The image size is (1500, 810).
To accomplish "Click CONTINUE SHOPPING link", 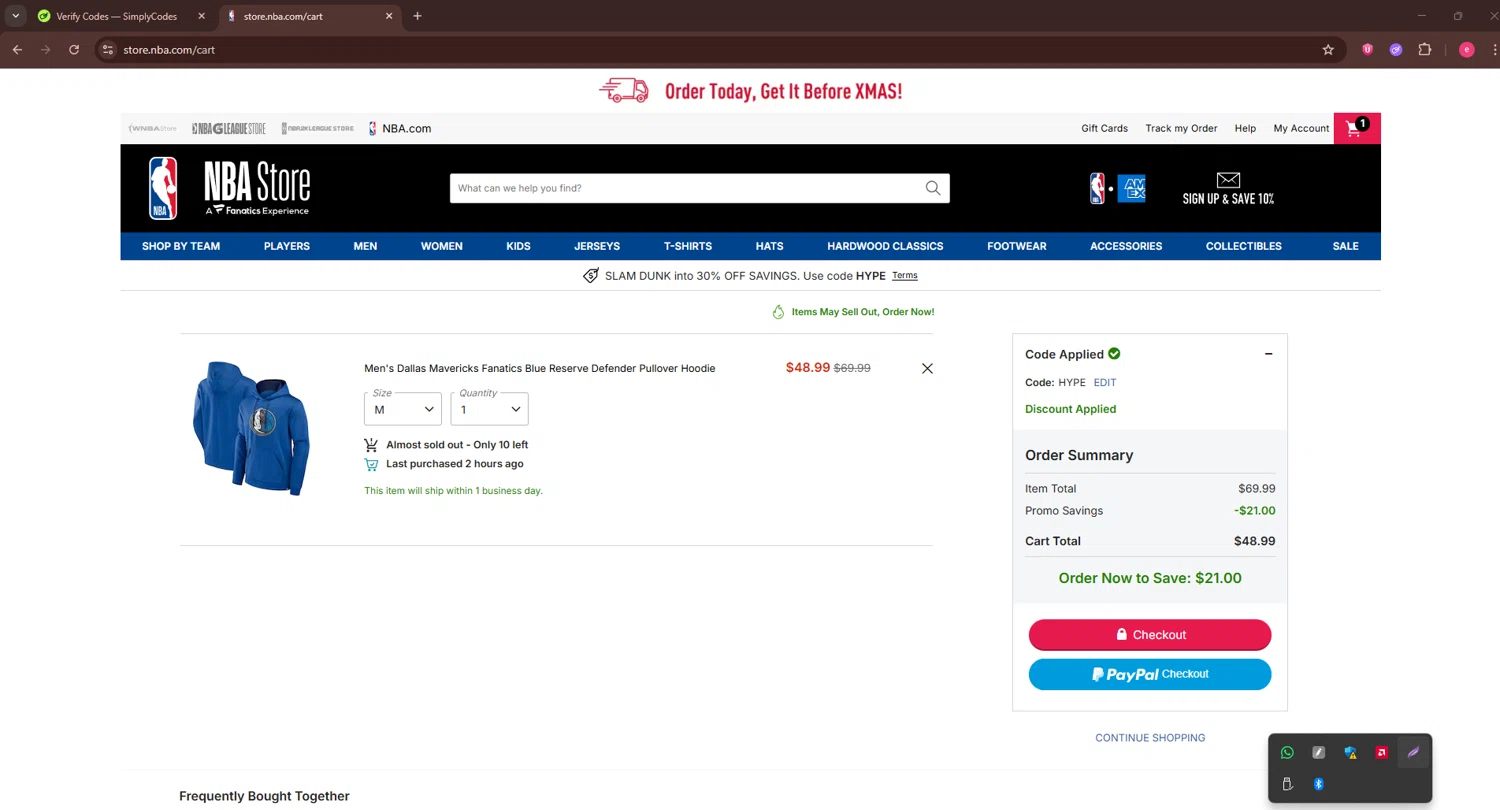I will tap(1150, 738).
